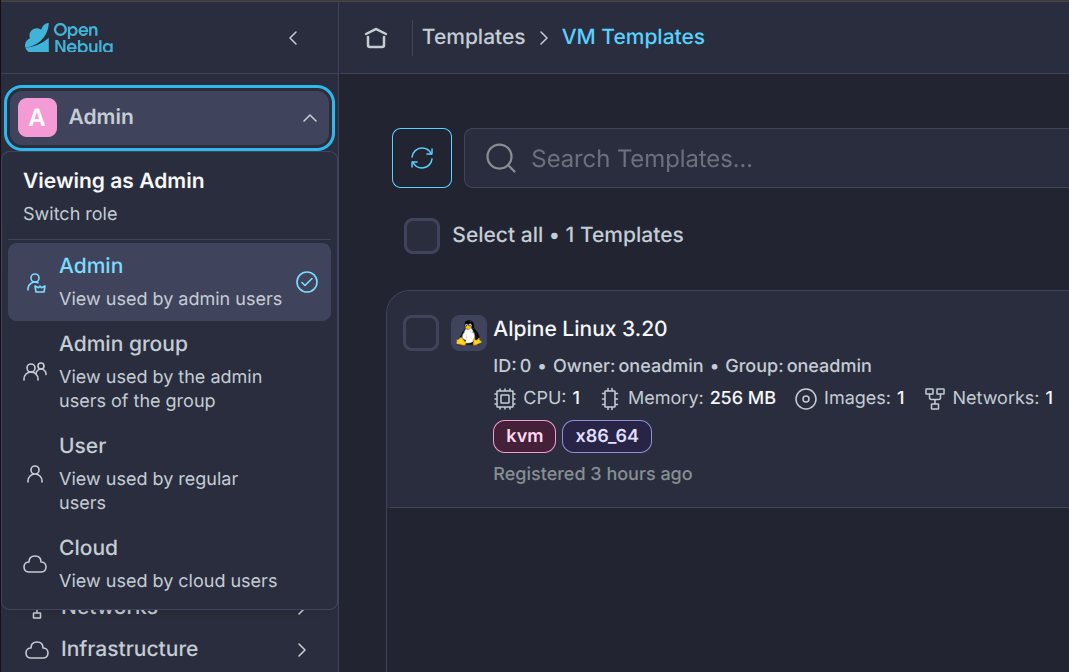Refresh the templates list

coord(422,158)
